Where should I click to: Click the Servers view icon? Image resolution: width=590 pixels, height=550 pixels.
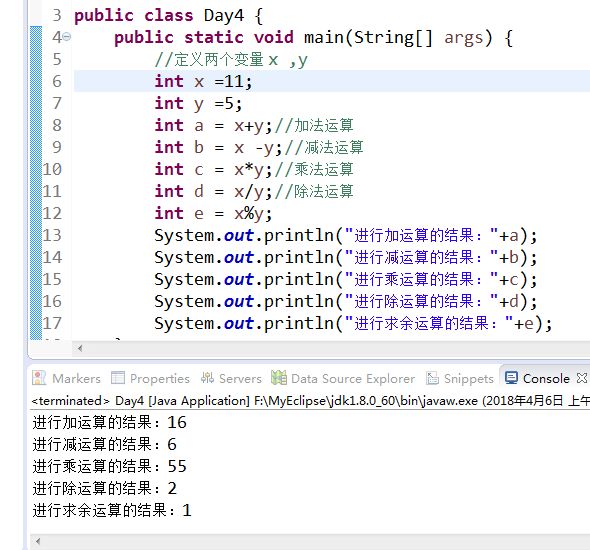(x=207, y=378)
